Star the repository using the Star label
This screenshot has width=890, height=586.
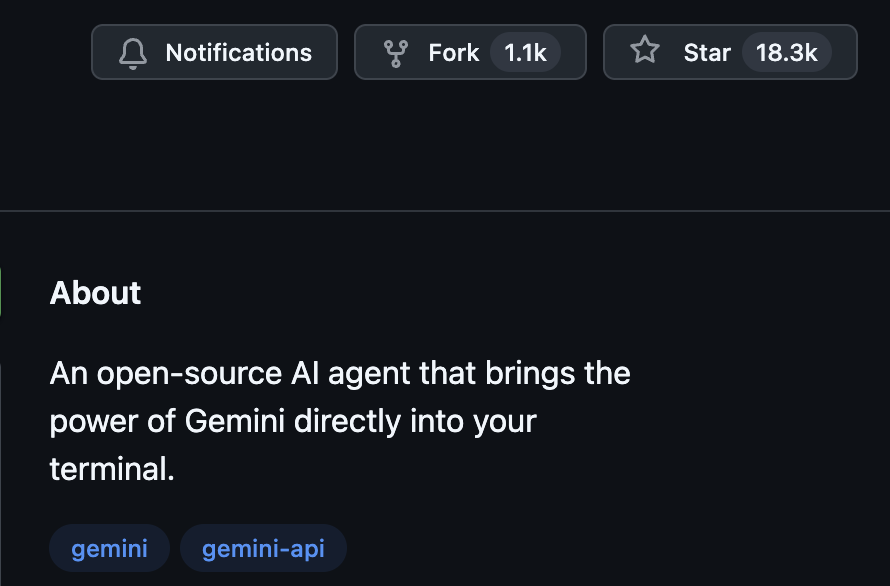click(707, 53)
